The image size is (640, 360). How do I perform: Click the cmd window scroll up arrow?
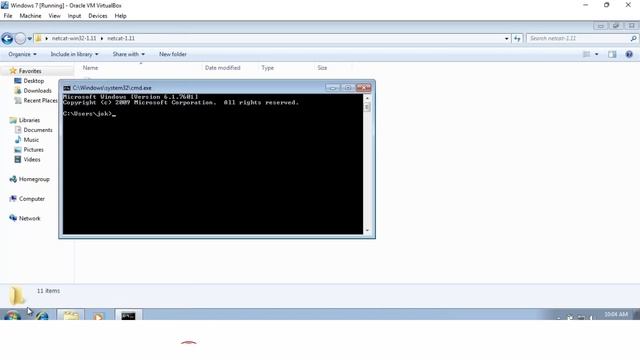click(x=367, y=98)
